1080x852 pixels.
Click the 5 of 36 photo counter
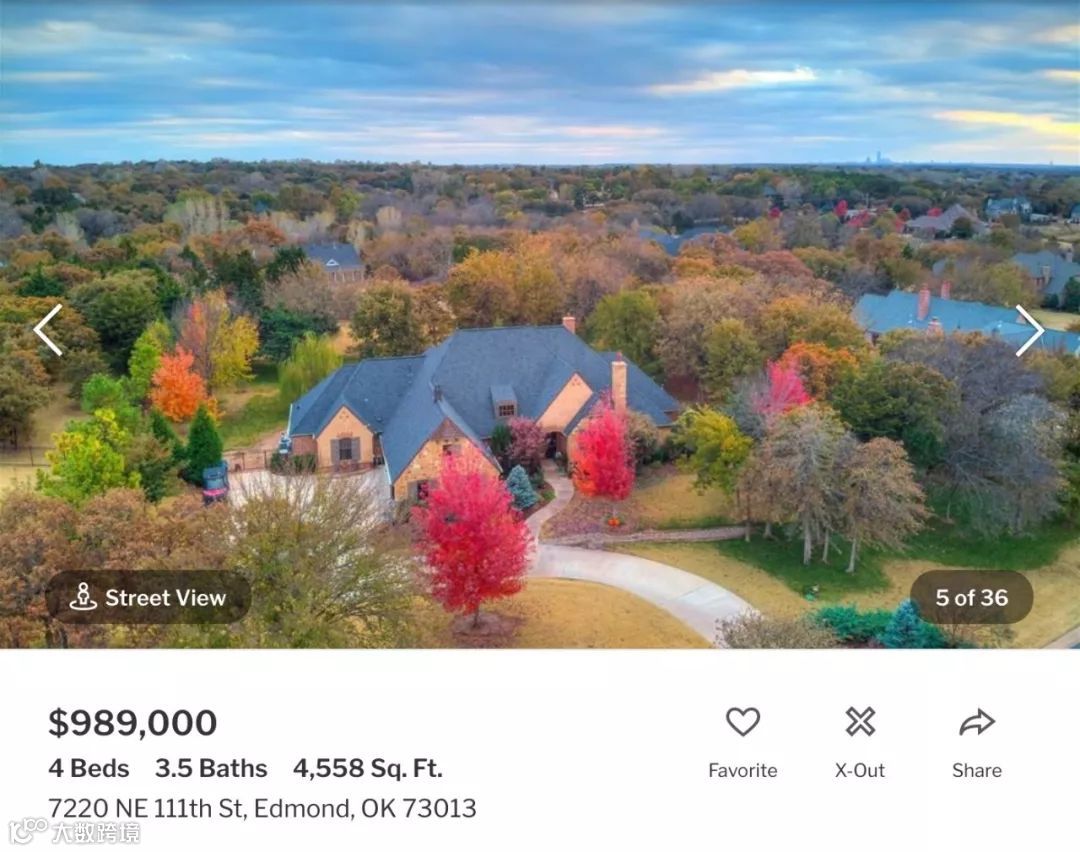[971, 597]
